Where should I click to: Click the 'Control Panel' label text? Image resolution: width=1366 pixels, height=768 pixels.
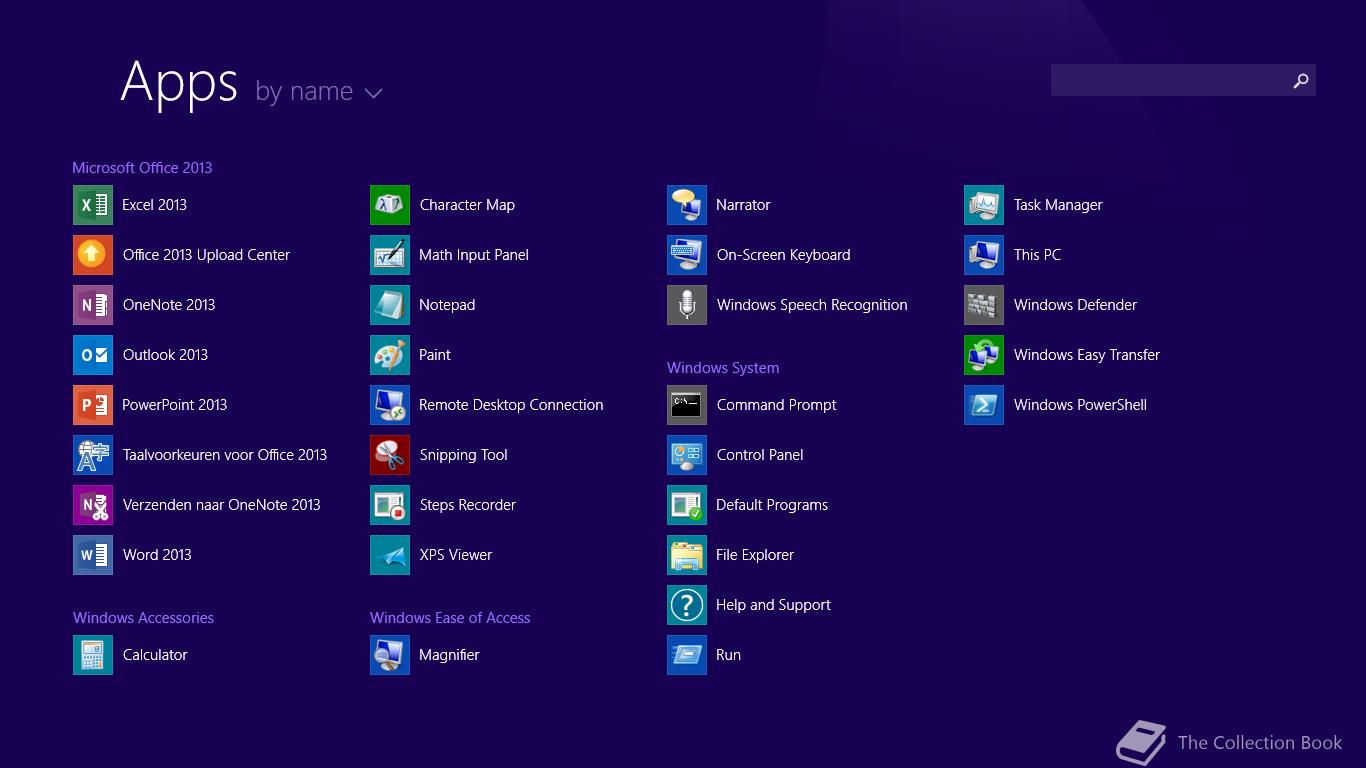tap(760, 455)
